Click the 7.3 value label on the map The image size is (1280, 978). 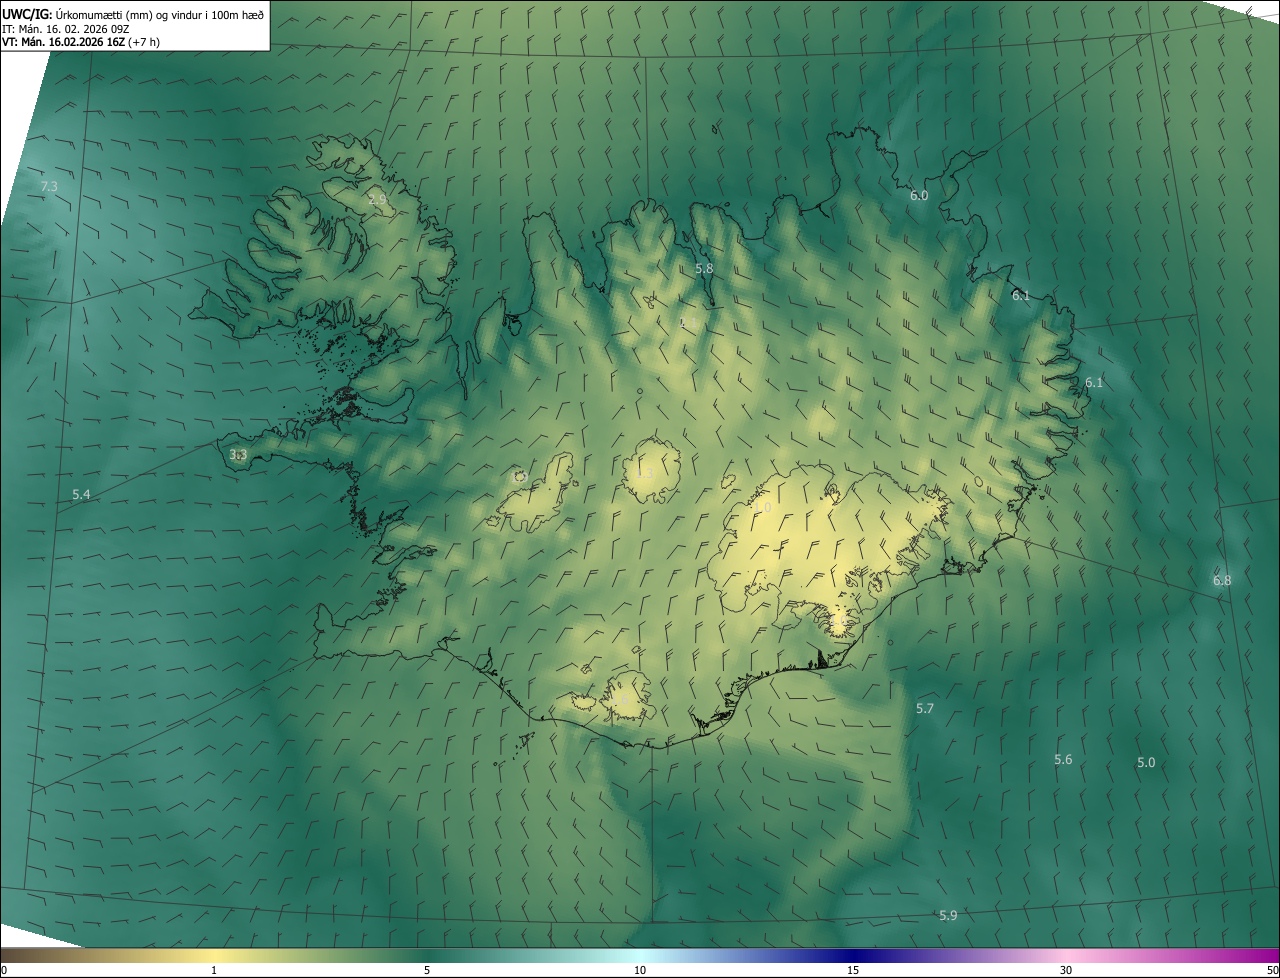(49, 187)
